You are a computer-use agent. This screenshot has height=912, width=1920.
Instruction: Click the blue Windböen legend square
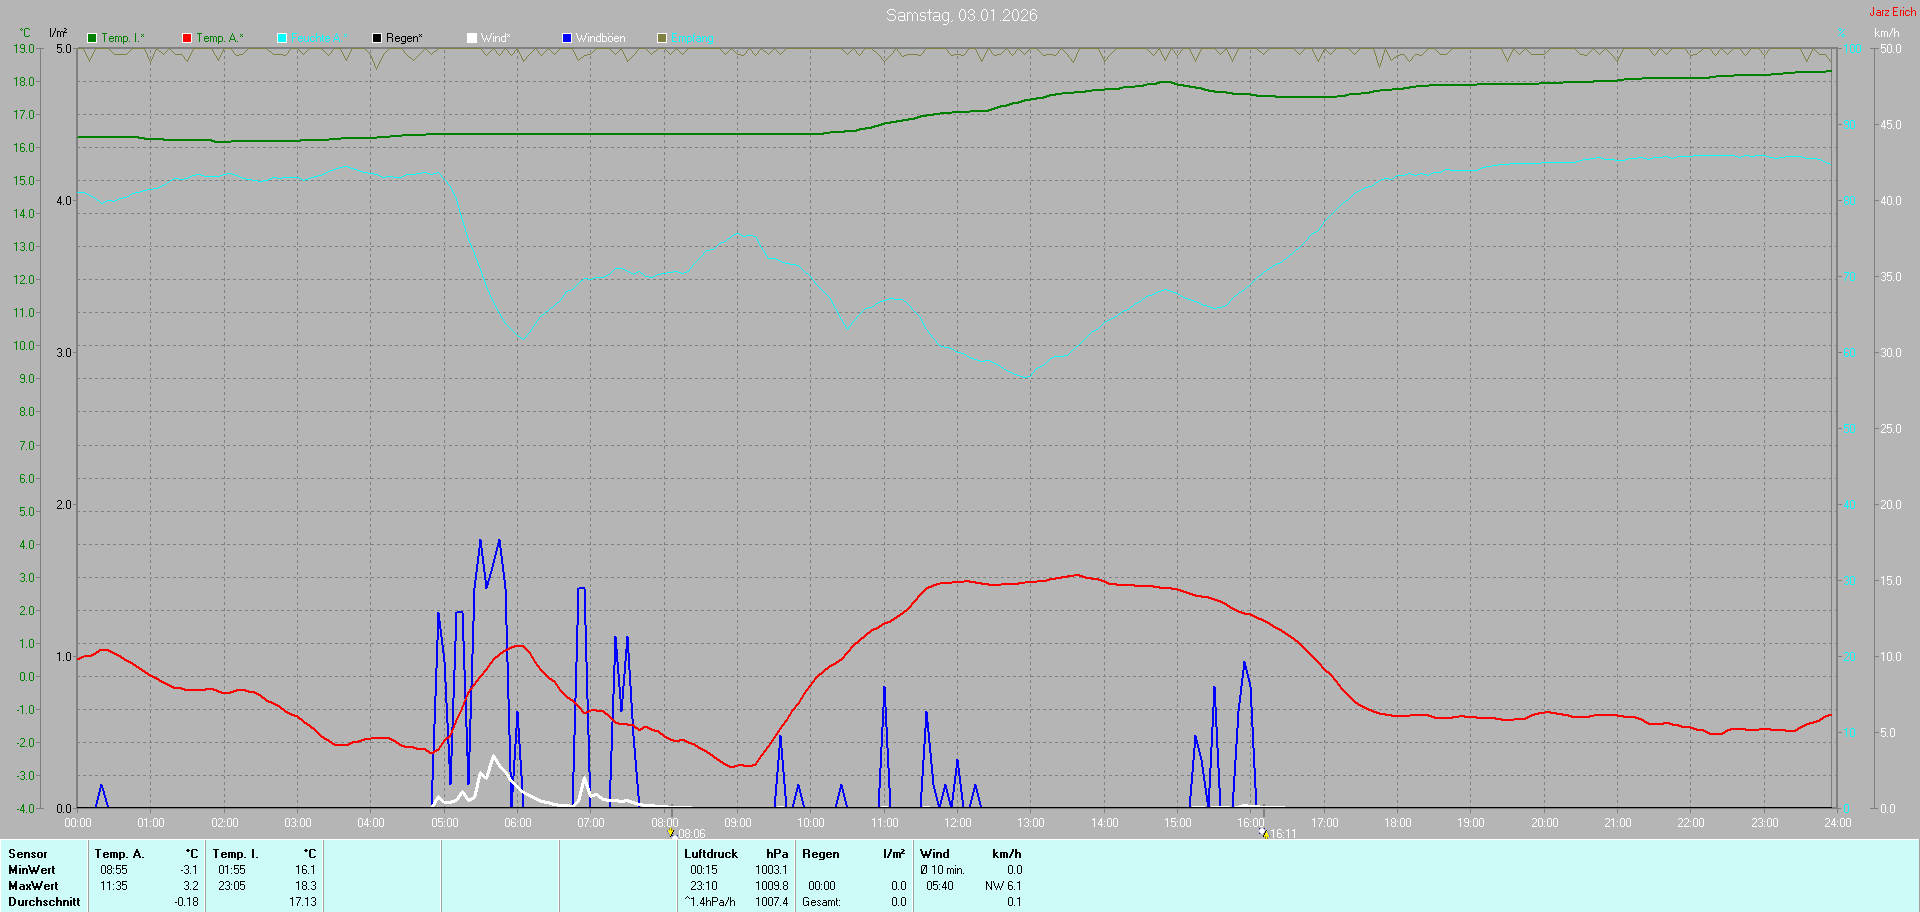coord(567,38)
